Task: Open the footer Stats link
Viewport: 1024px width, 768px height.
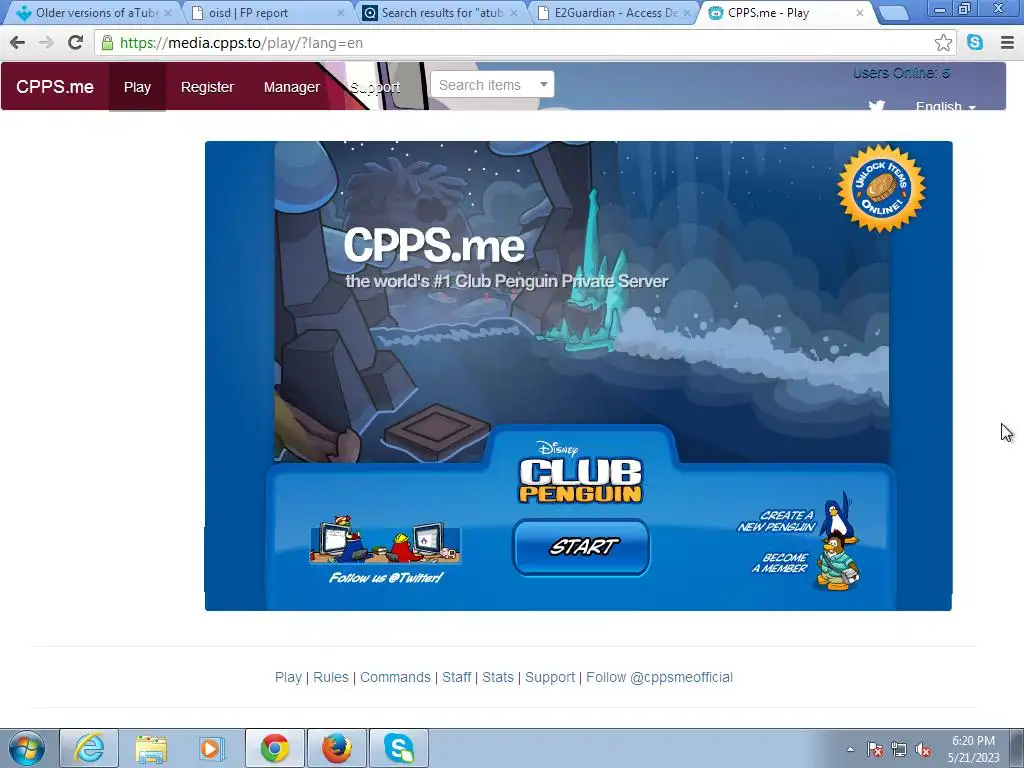Action: (498, 677)
